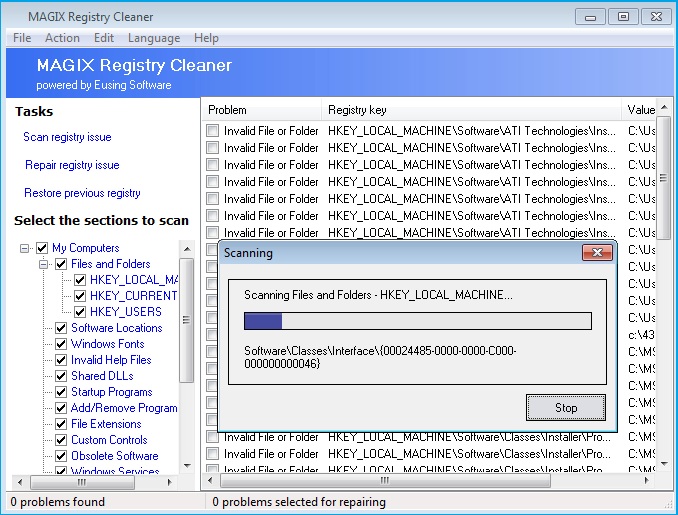The width and height of the screenshot is (678, 515).
Task: Open the Language menu
Action: pos(154,38)
